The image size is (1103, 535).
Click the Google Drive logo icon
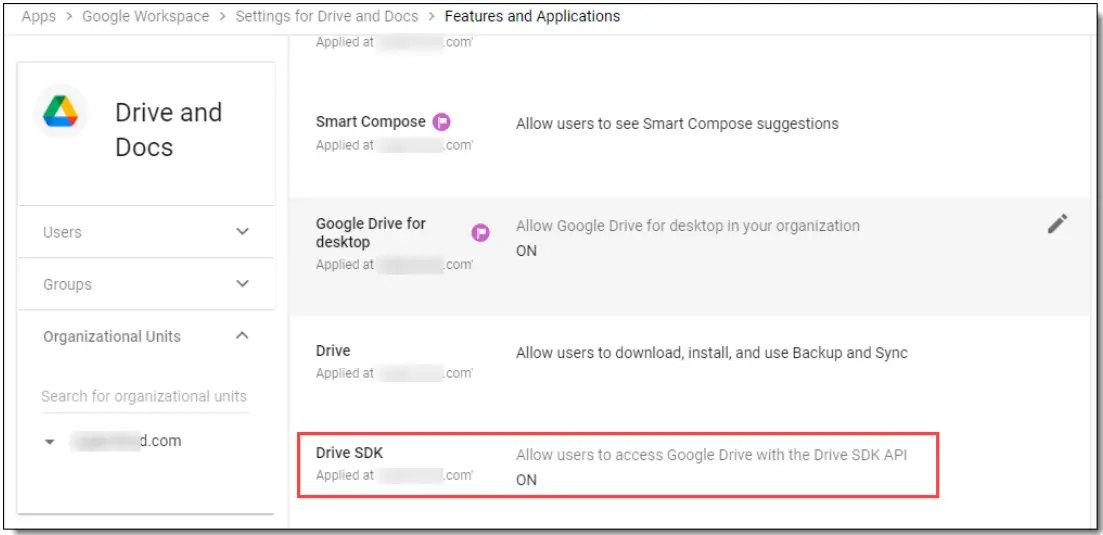(x=60, y=112)
